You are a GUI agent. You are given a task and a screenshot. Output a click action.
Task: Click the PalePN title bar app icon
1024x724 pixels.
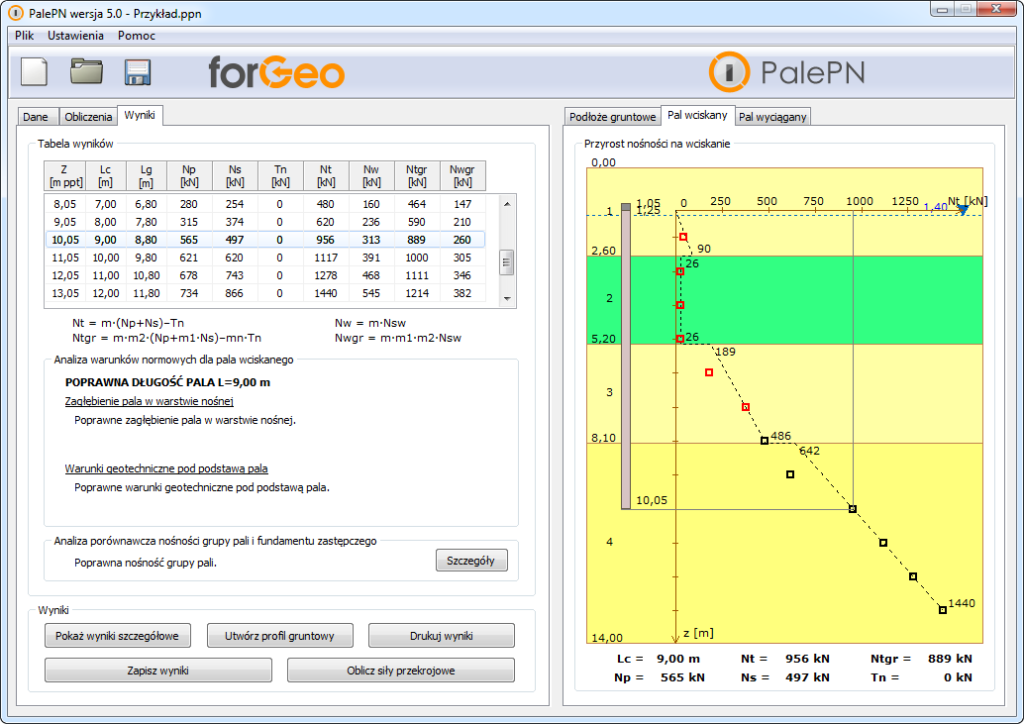point(15,12)
